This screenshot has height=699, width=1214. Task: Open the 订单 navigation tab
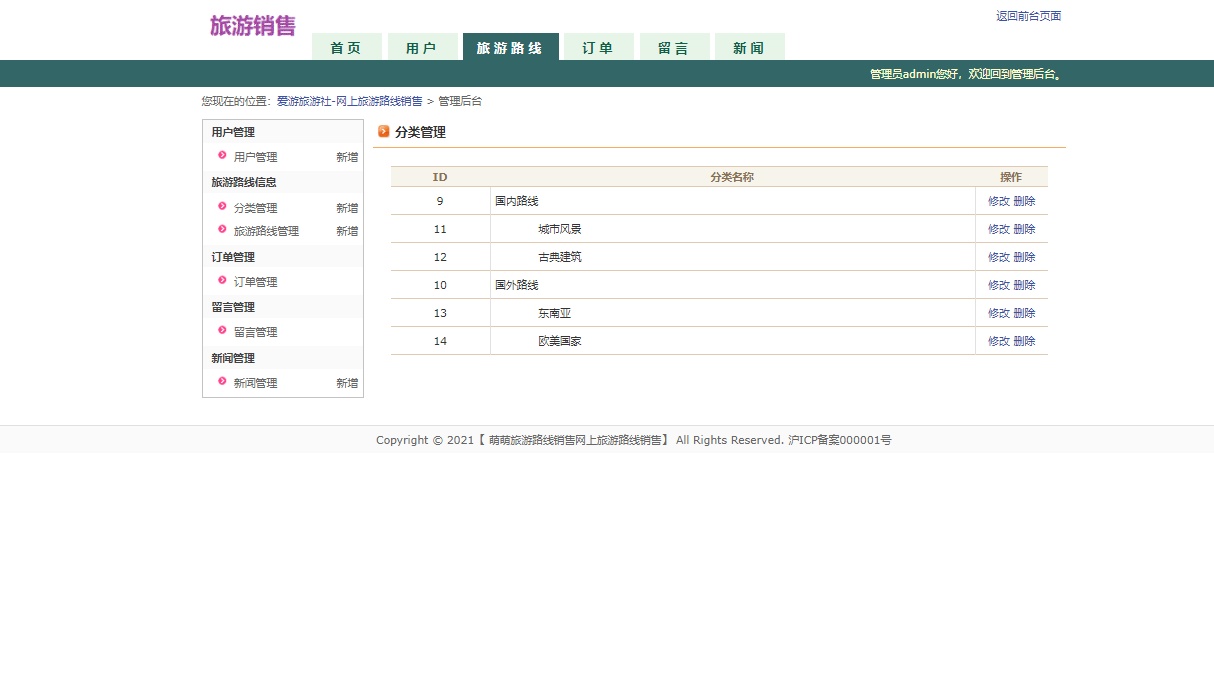pyautogui.click(x=598, y=46)
